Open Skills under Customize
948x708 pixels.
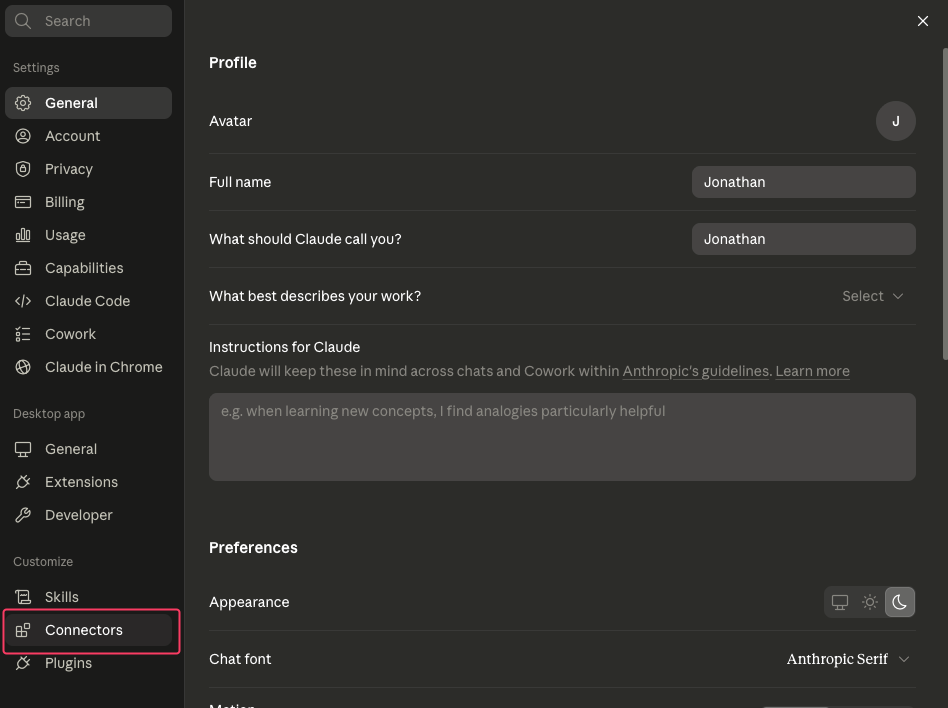88,597
